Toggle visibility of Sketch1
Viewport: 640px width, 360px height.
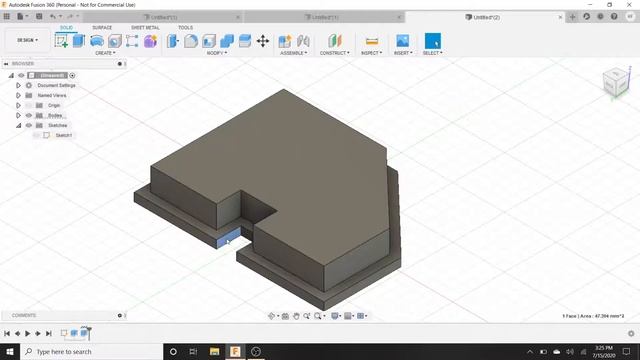(x=36, y=135)
